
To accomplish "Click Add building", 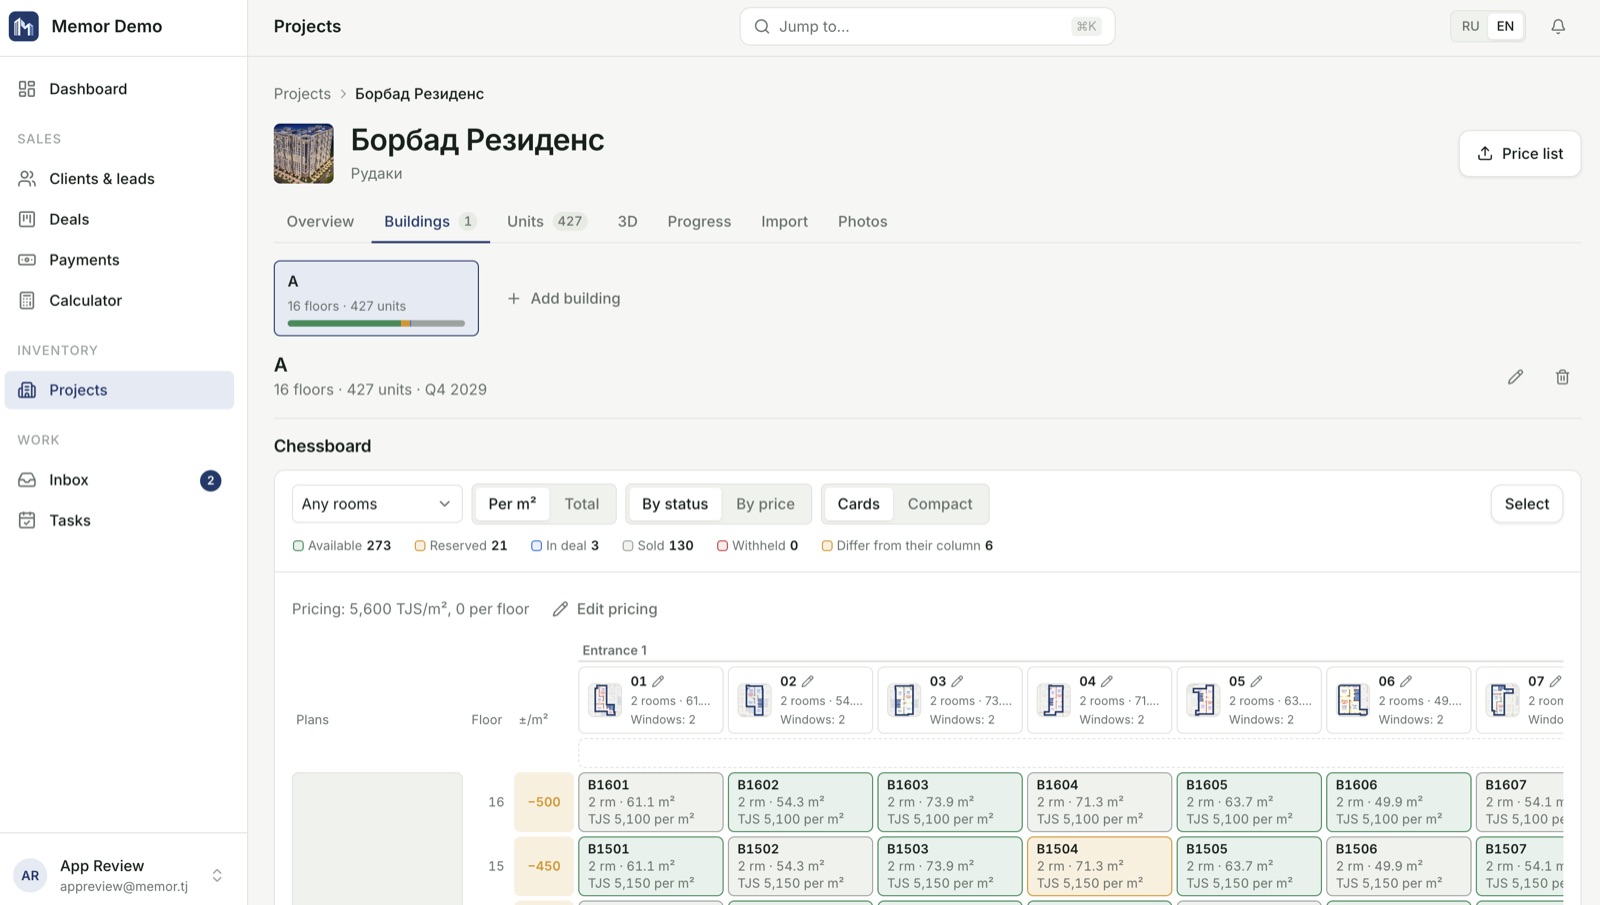I will click(563, 298).
